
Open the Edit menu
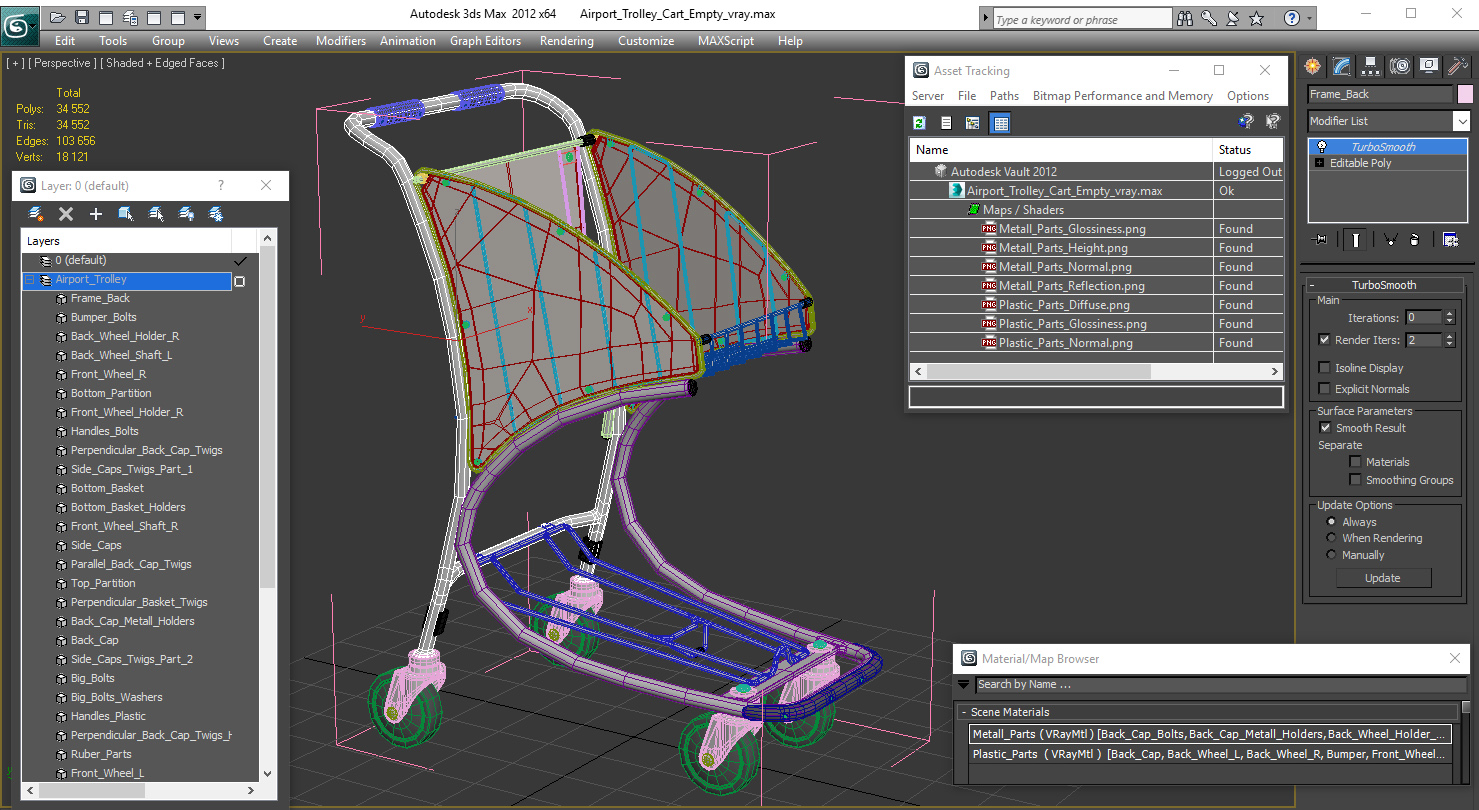pos(65,41)
